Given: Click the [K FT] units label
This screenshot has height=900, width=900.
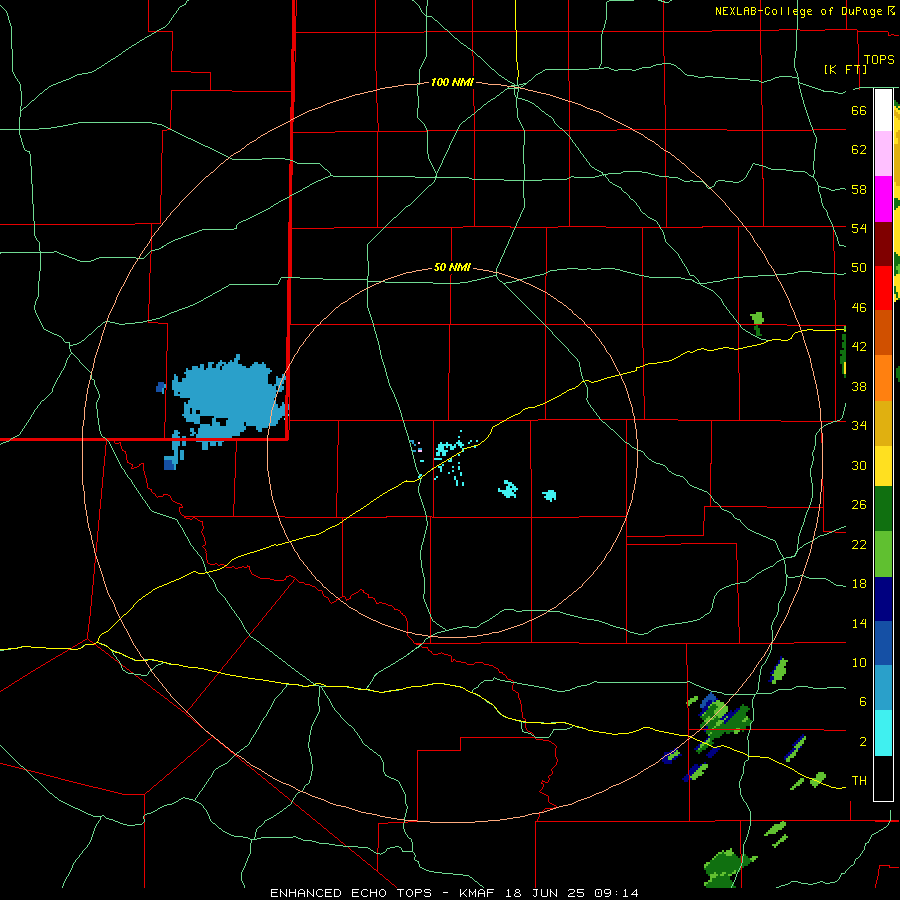Looking at the screenshot, I should pyautogui.click(x=845, y=69).
